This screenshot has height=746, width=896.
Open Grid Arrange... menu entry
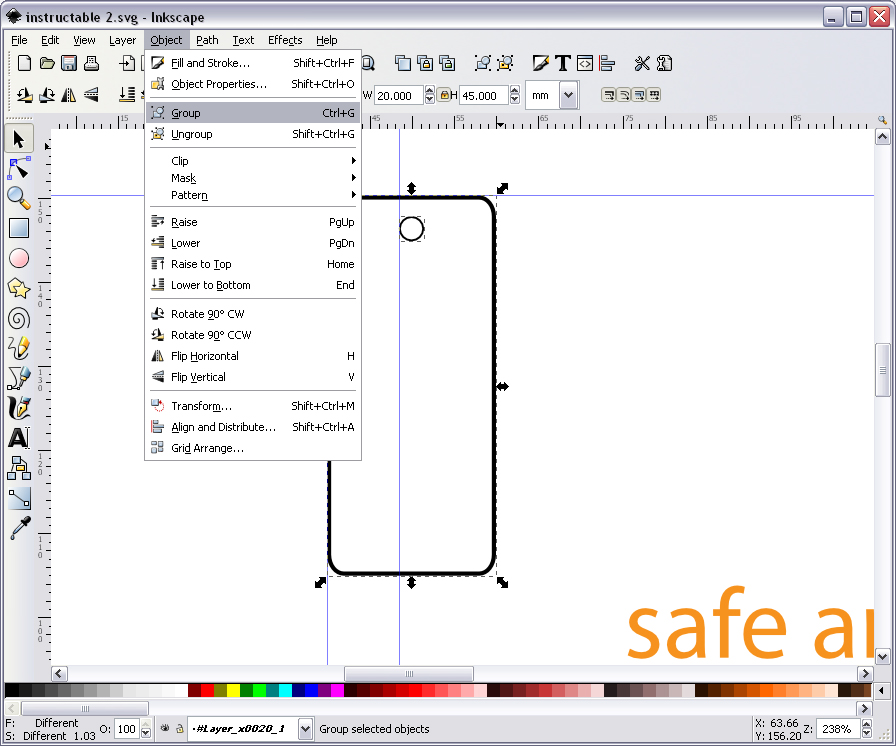(253, 448)
